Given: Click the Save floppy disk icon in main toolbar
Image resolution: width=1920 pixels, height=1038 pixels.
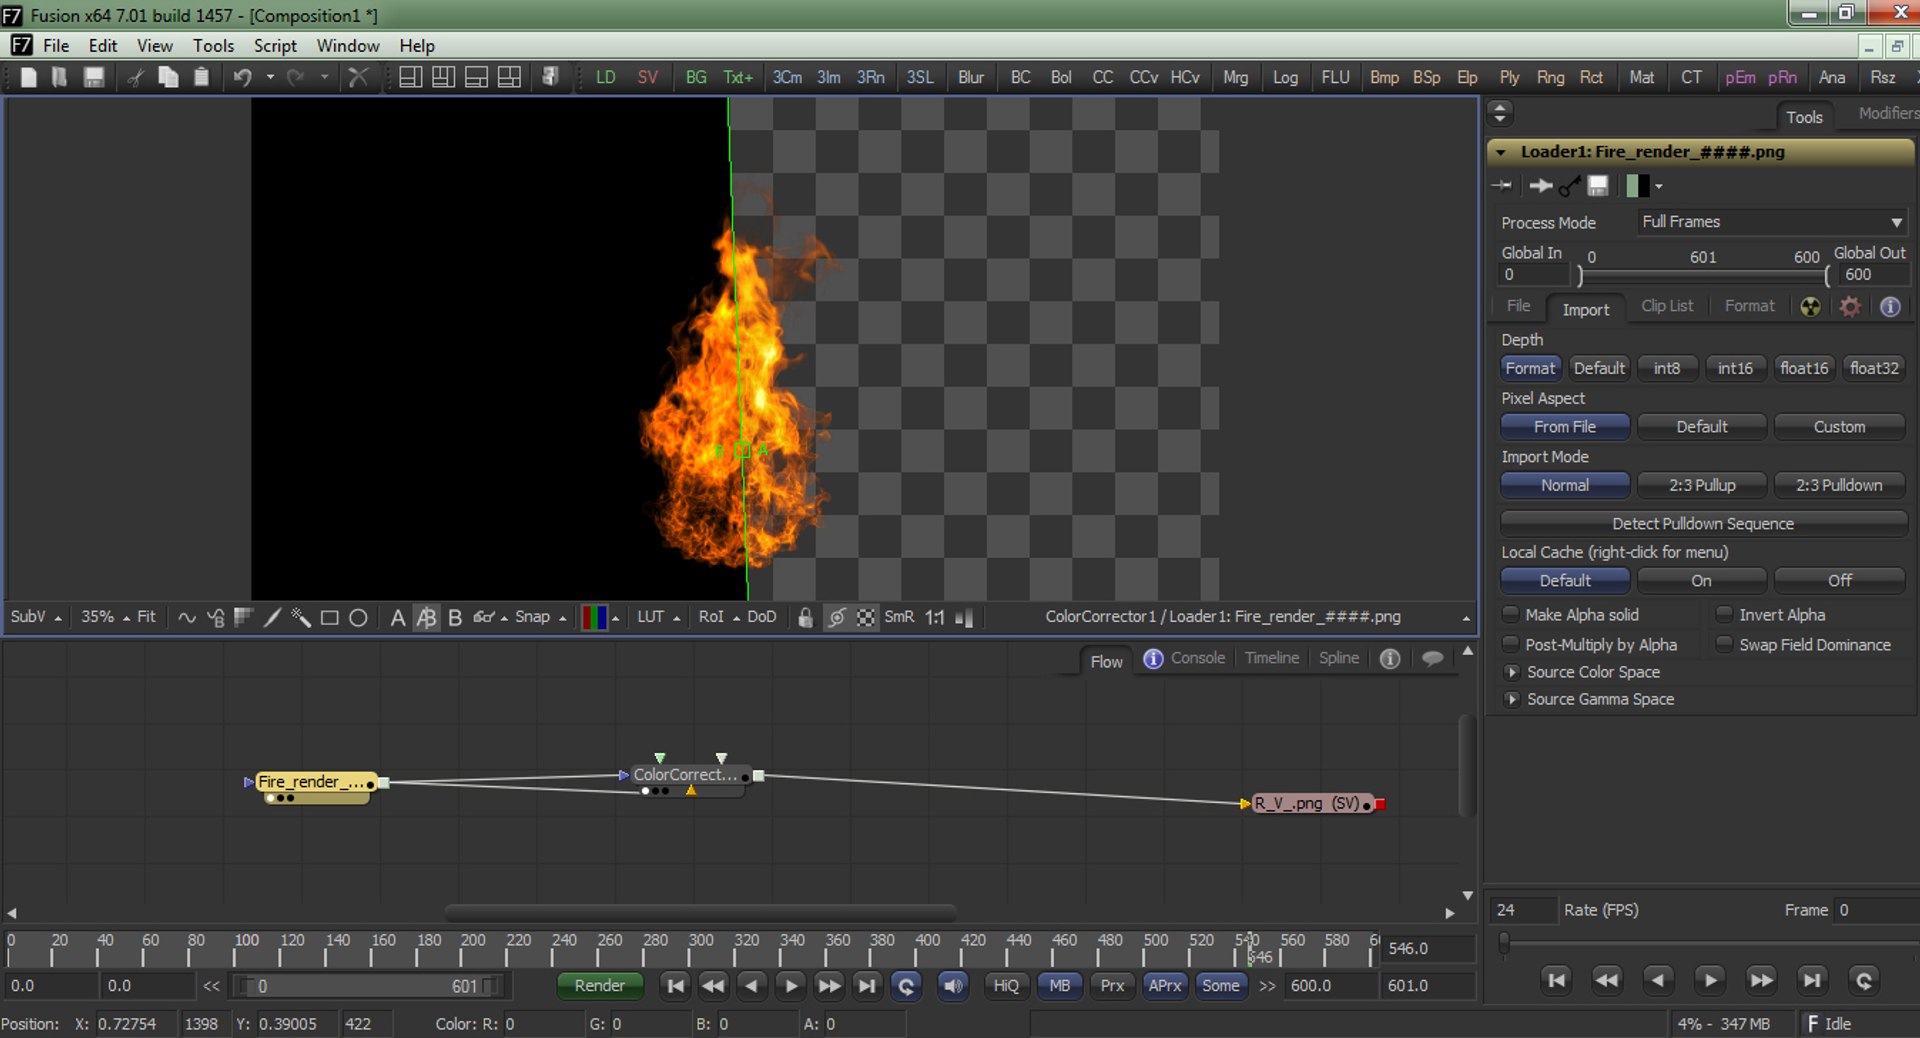Looking at the screenshot, I should click(x=94, y=77).
